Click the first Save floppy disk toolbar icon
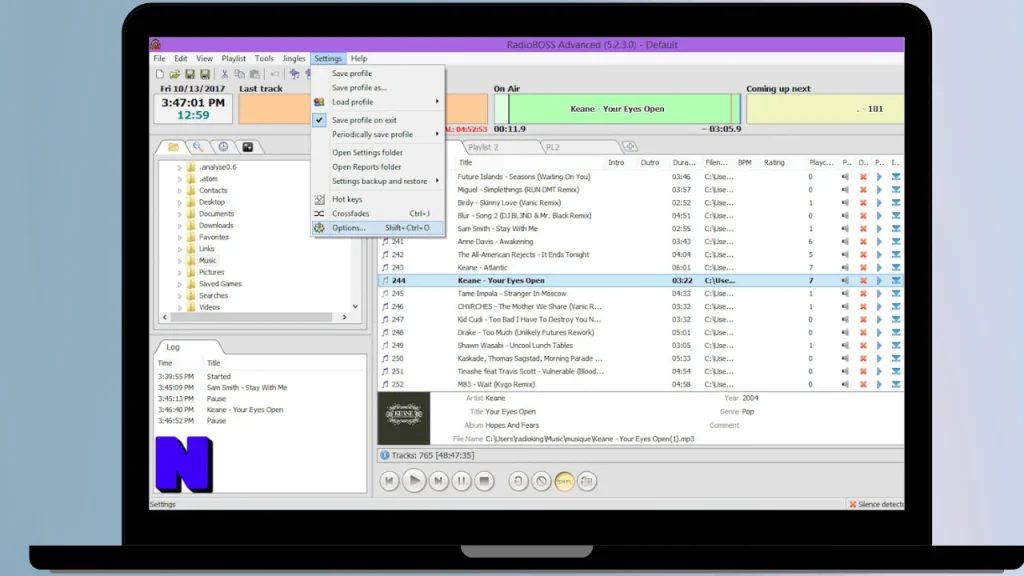 [x=189, y=74]
